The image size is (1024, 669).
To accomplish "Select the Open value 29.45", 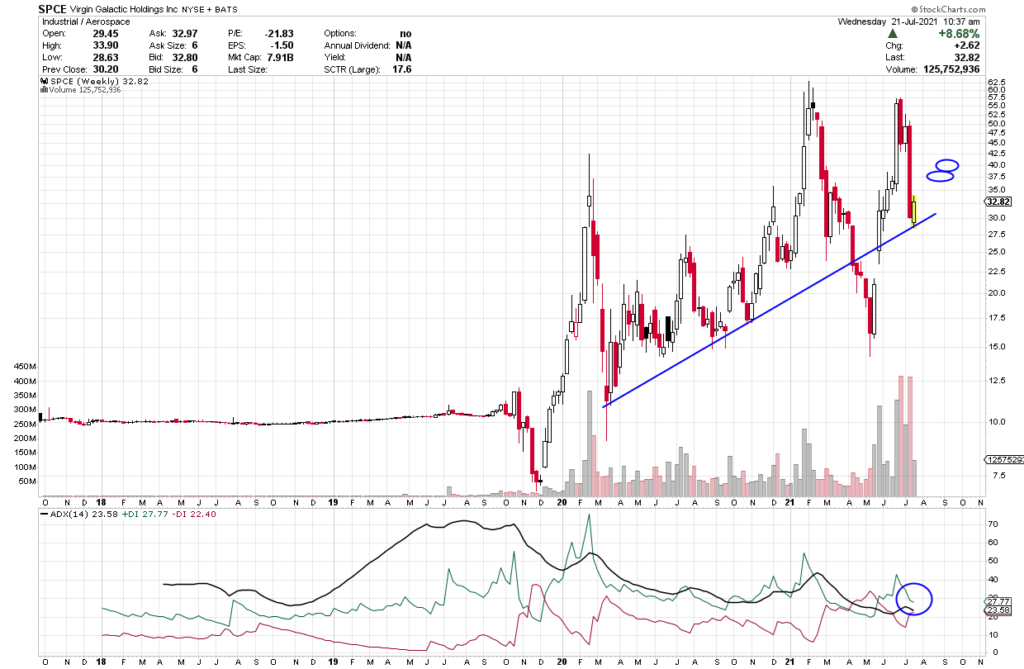I will pyautogui.click(x=105, y=33).
